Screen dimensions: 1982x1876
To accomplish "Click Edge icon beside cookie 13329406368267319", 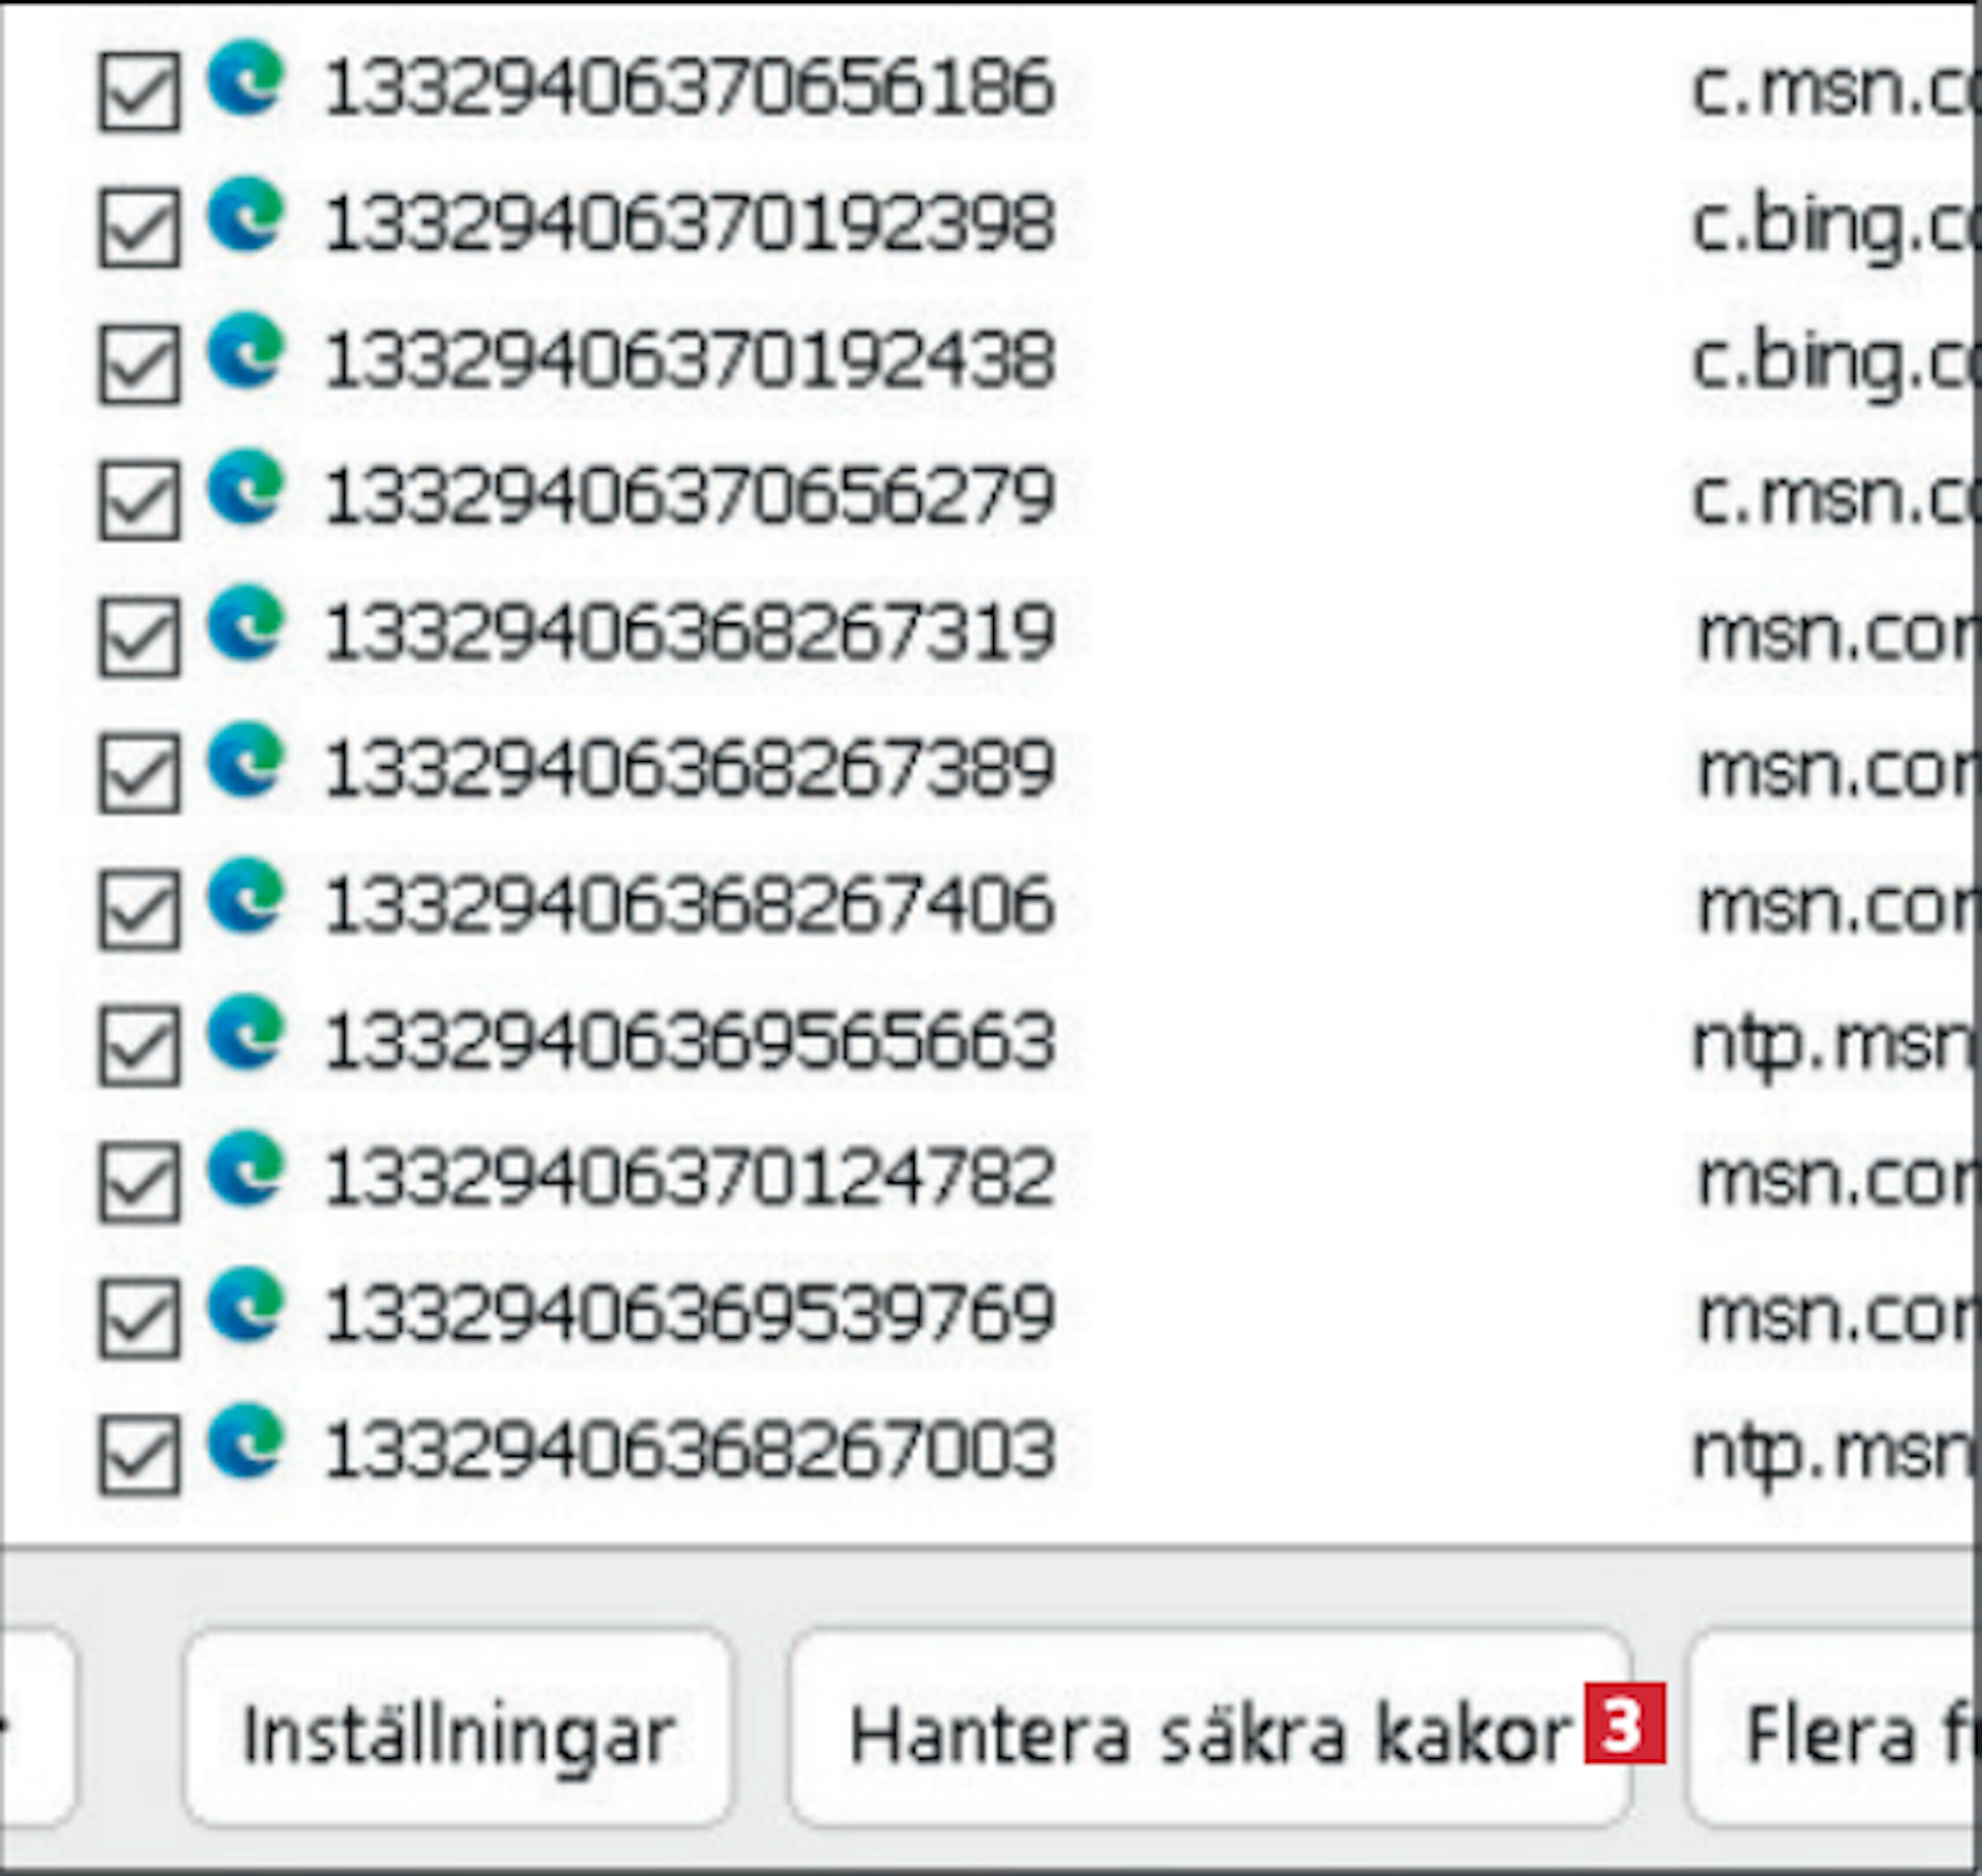I will click(245, 623).
